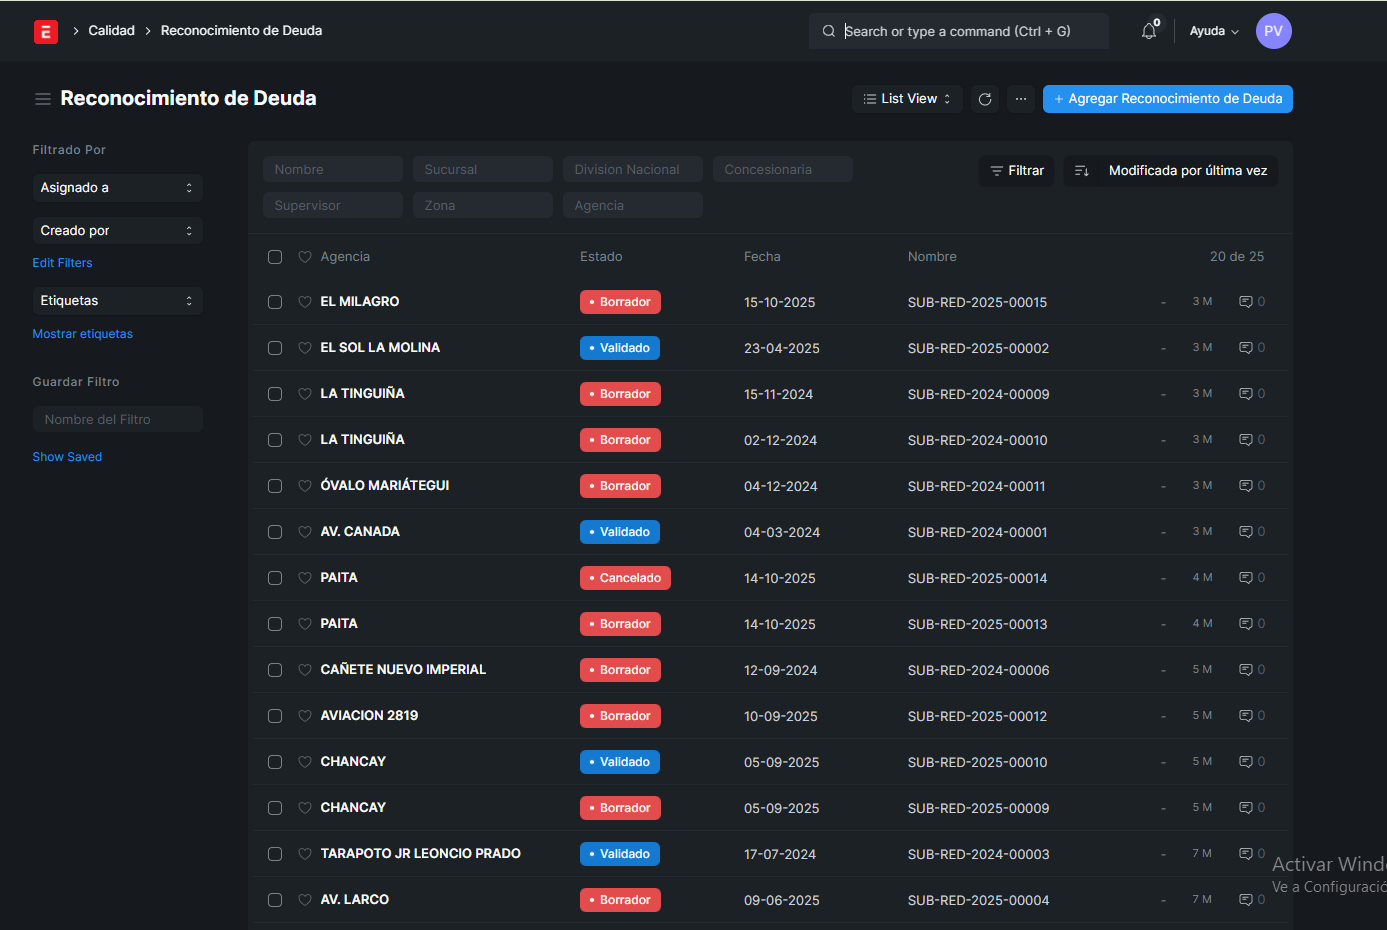Image resolution: width=1387 pixels, height=930 pixels.
Task: Check the AV. CANADA row checkbox
Action: tap(275, 532)
